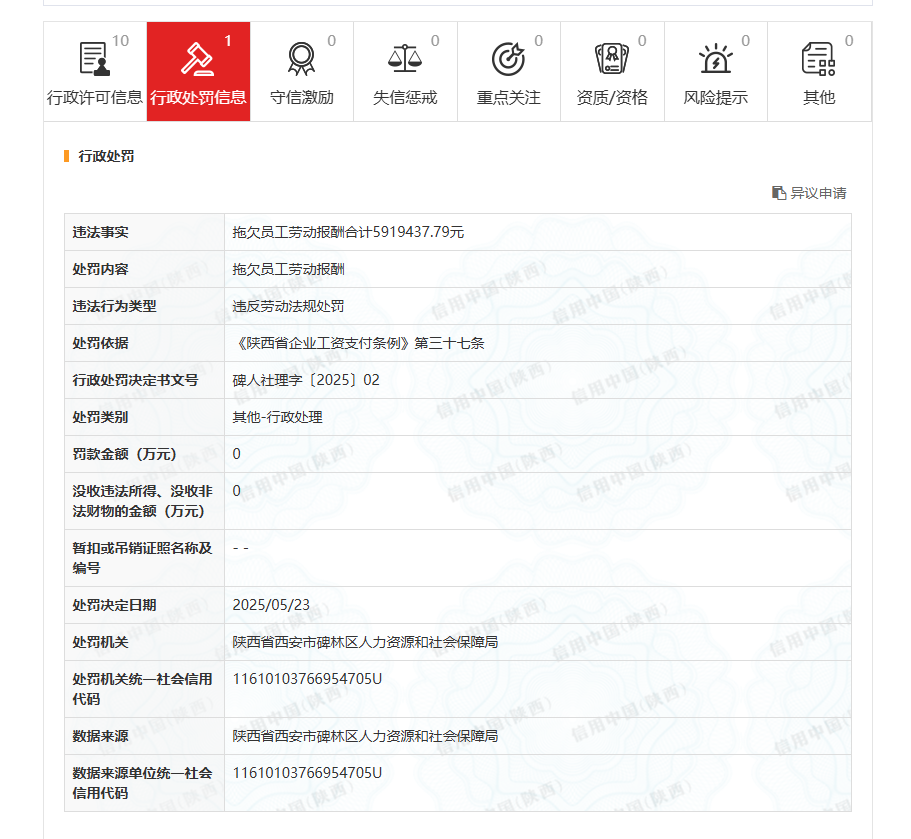The height and width of the screenshot is (839, 911).
Task: Click the 行政处罚 section heading
Action: 106,156
